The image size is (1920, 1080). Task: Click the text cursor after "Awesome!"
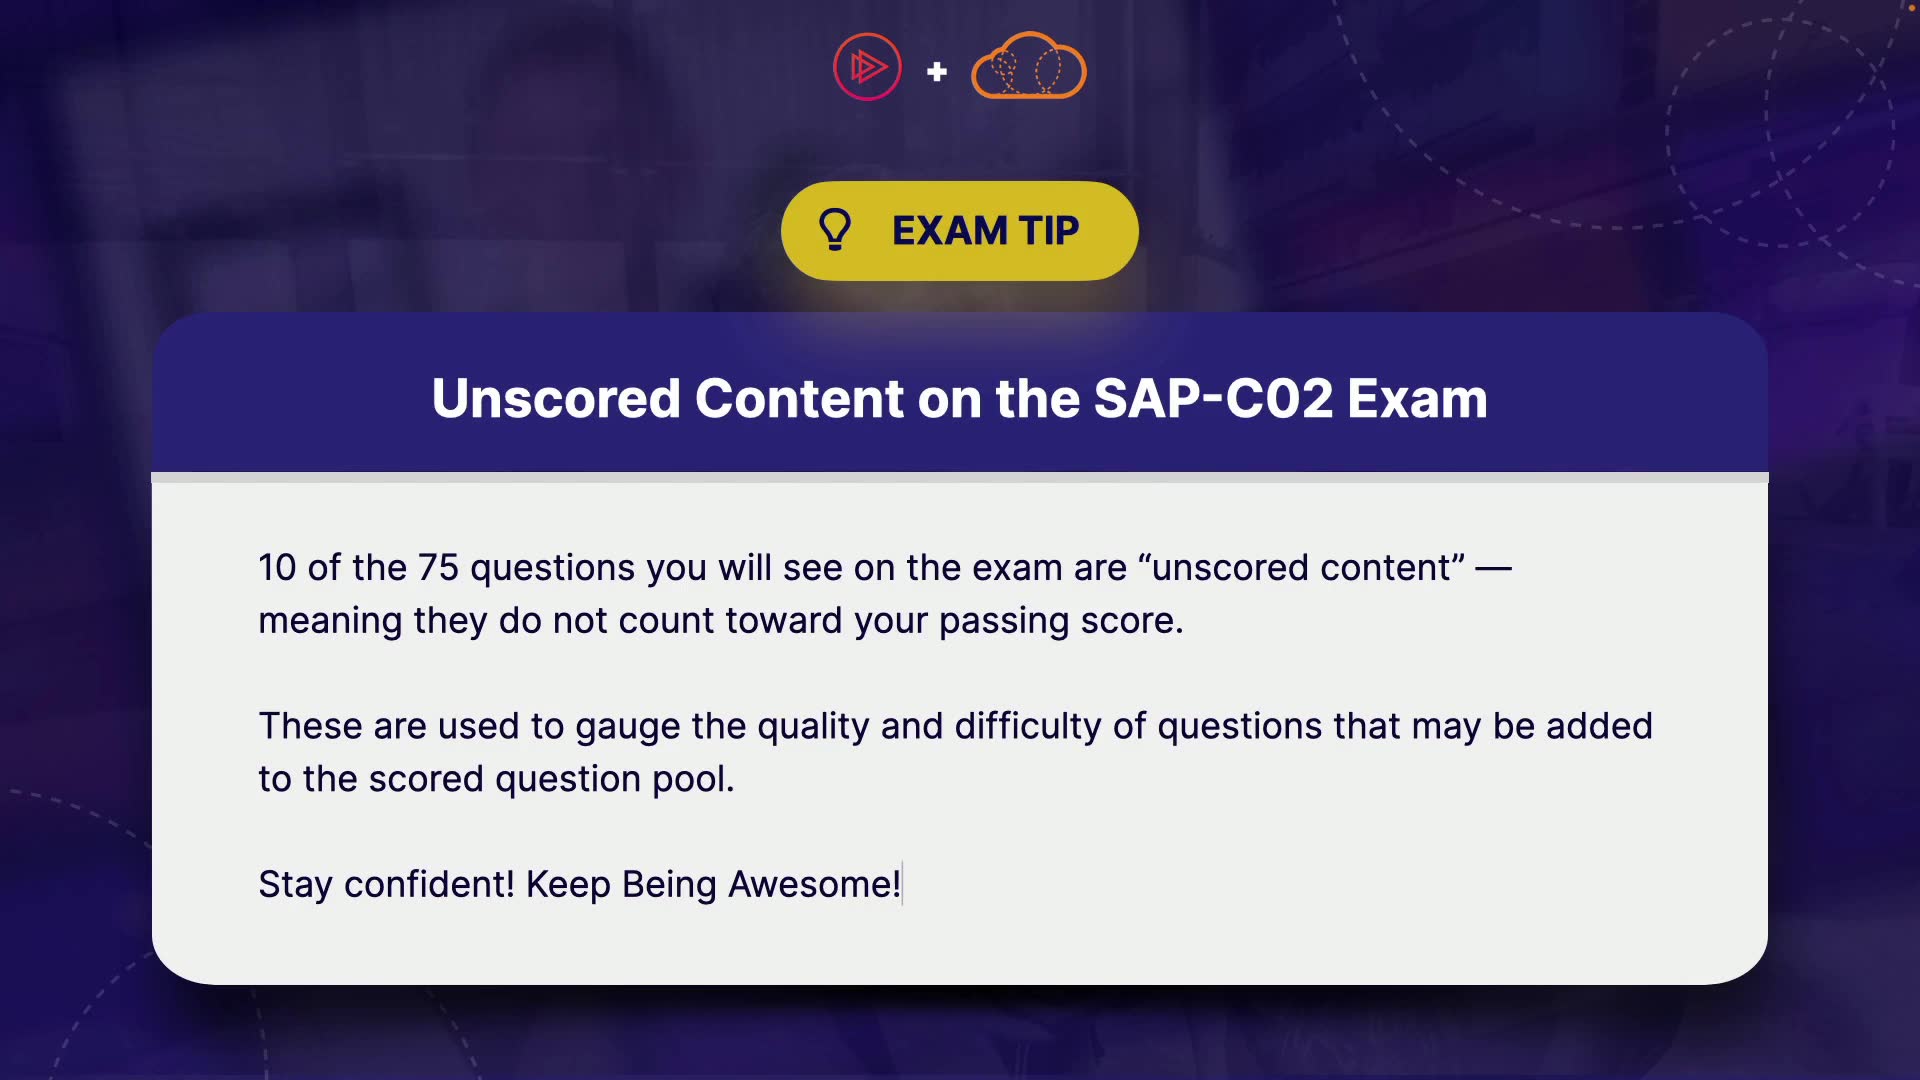[x=903, y=884]
